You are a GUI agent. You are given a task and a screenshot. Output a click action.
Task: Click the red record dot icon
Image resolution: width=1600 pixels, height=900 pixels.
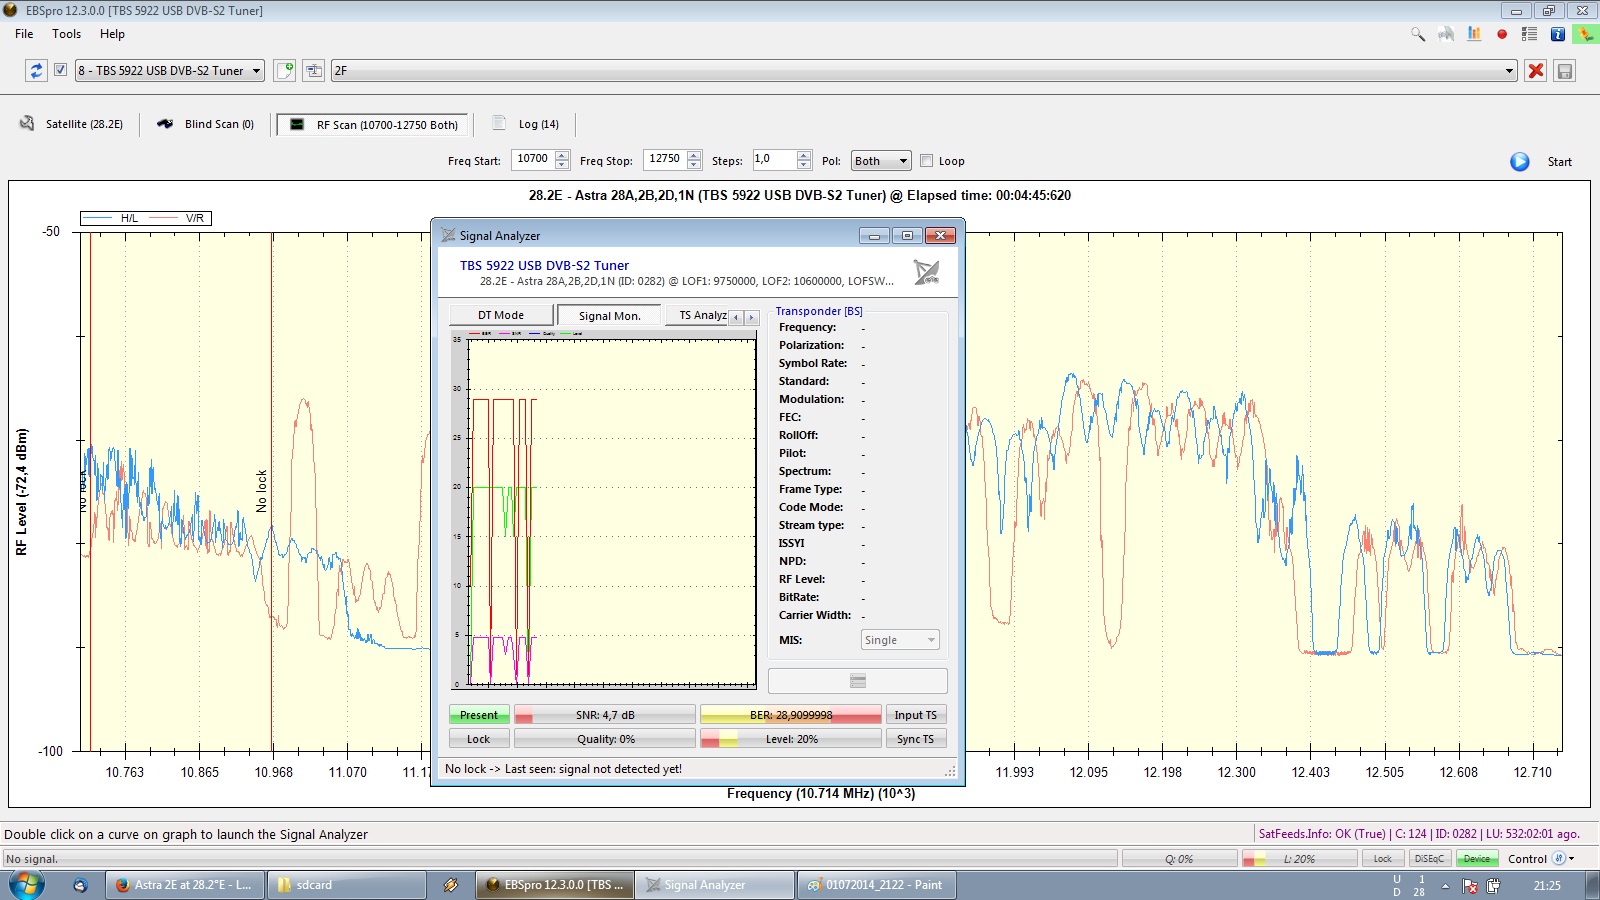pyautogui.click(x=1502, y=34)
